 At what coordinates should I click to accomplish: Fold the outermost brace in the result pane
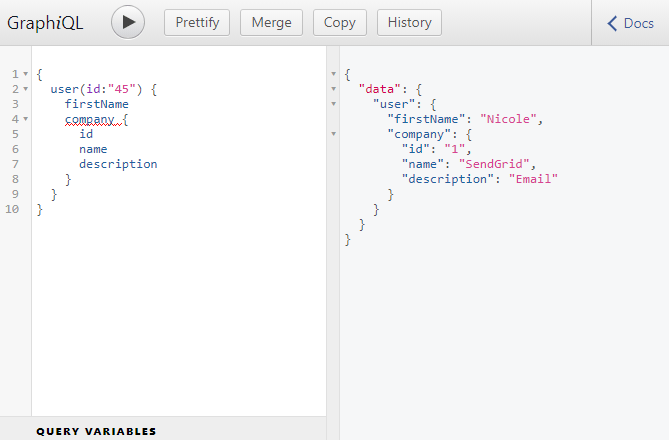333,75
